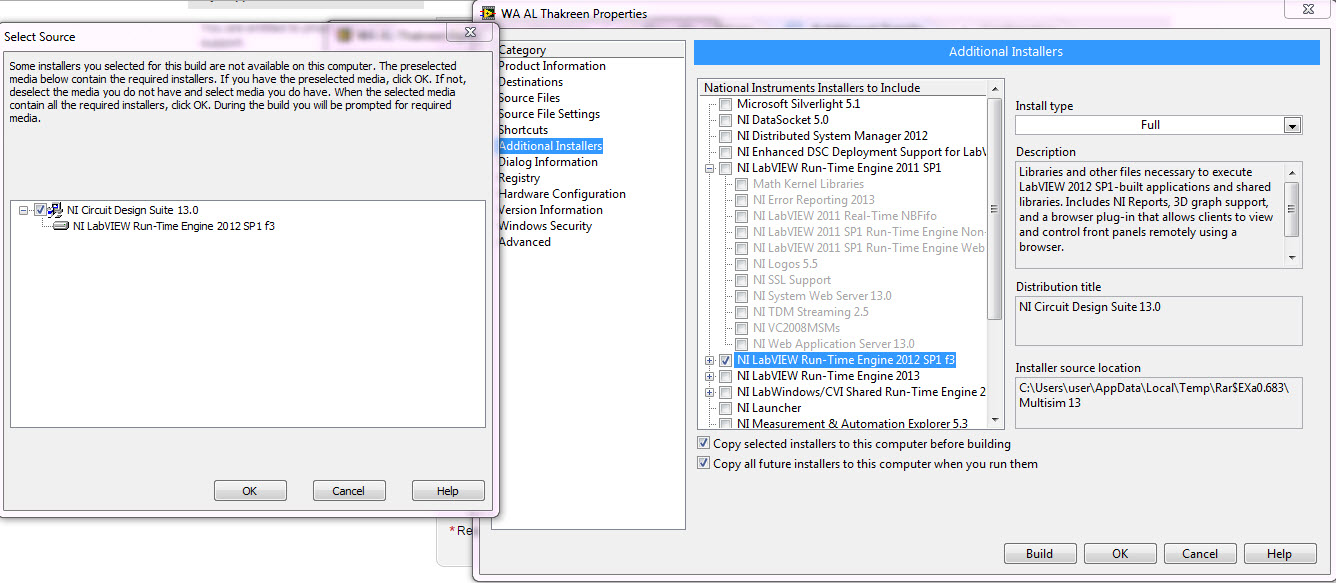Select the Source Files category
The image size is (1336, 583).
click(x=529, y=98)
